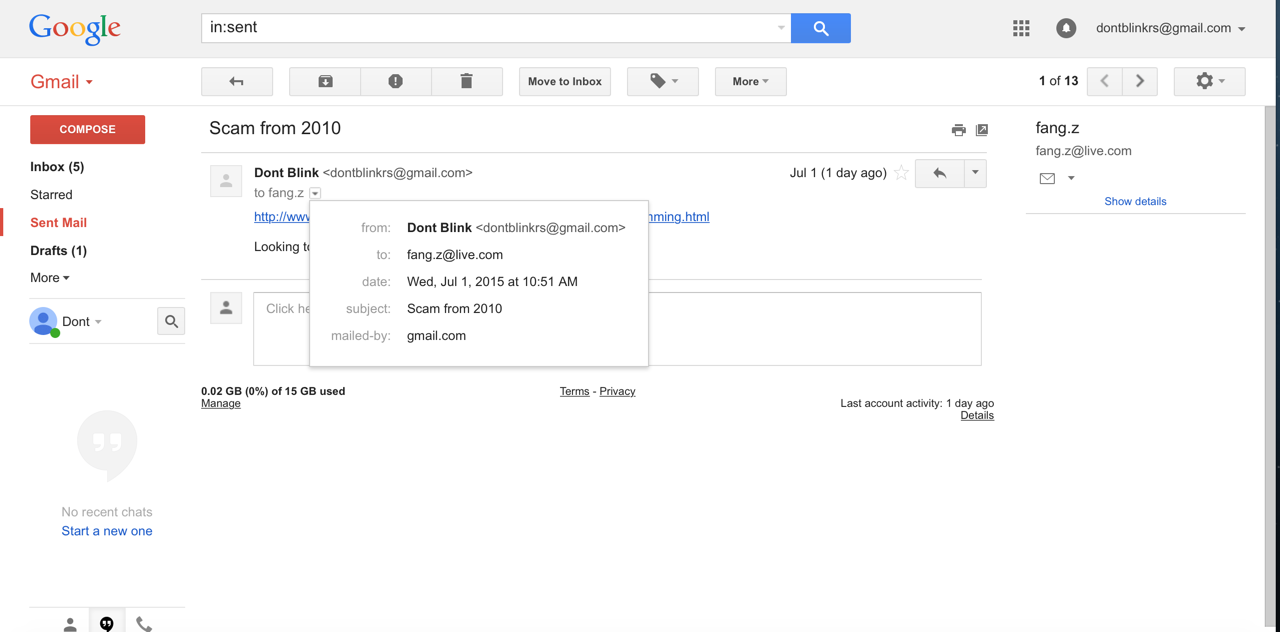The height and width of the screenshot is (632, 1280).
Task: Open the Privacy link
Action: click(617, 391)
